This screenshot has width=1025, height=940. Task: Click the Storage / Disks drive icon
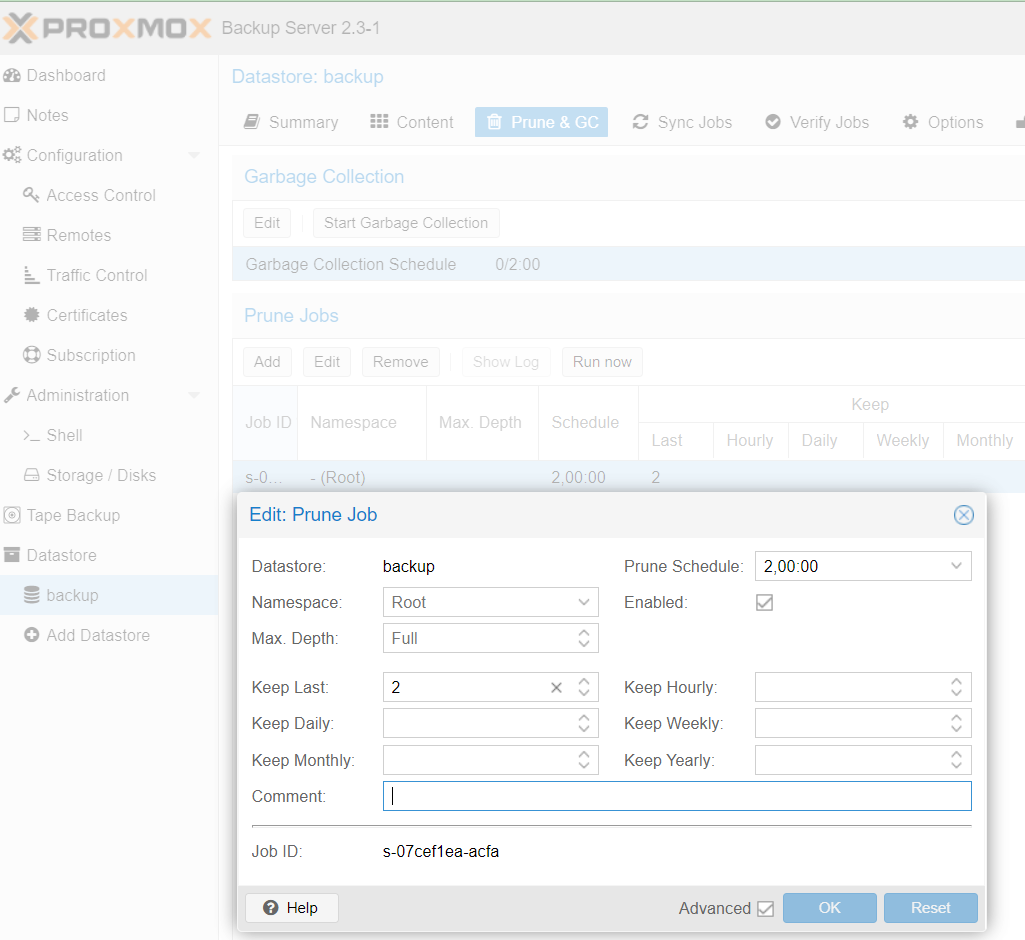click(x=31, y=475)
